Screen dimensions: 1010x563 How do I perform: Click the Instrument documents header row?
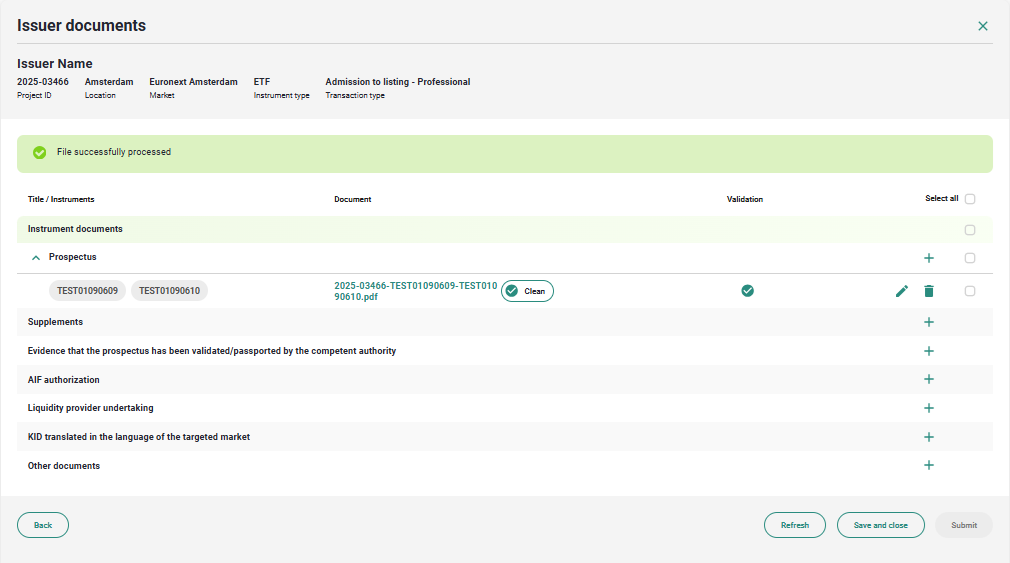504,229
